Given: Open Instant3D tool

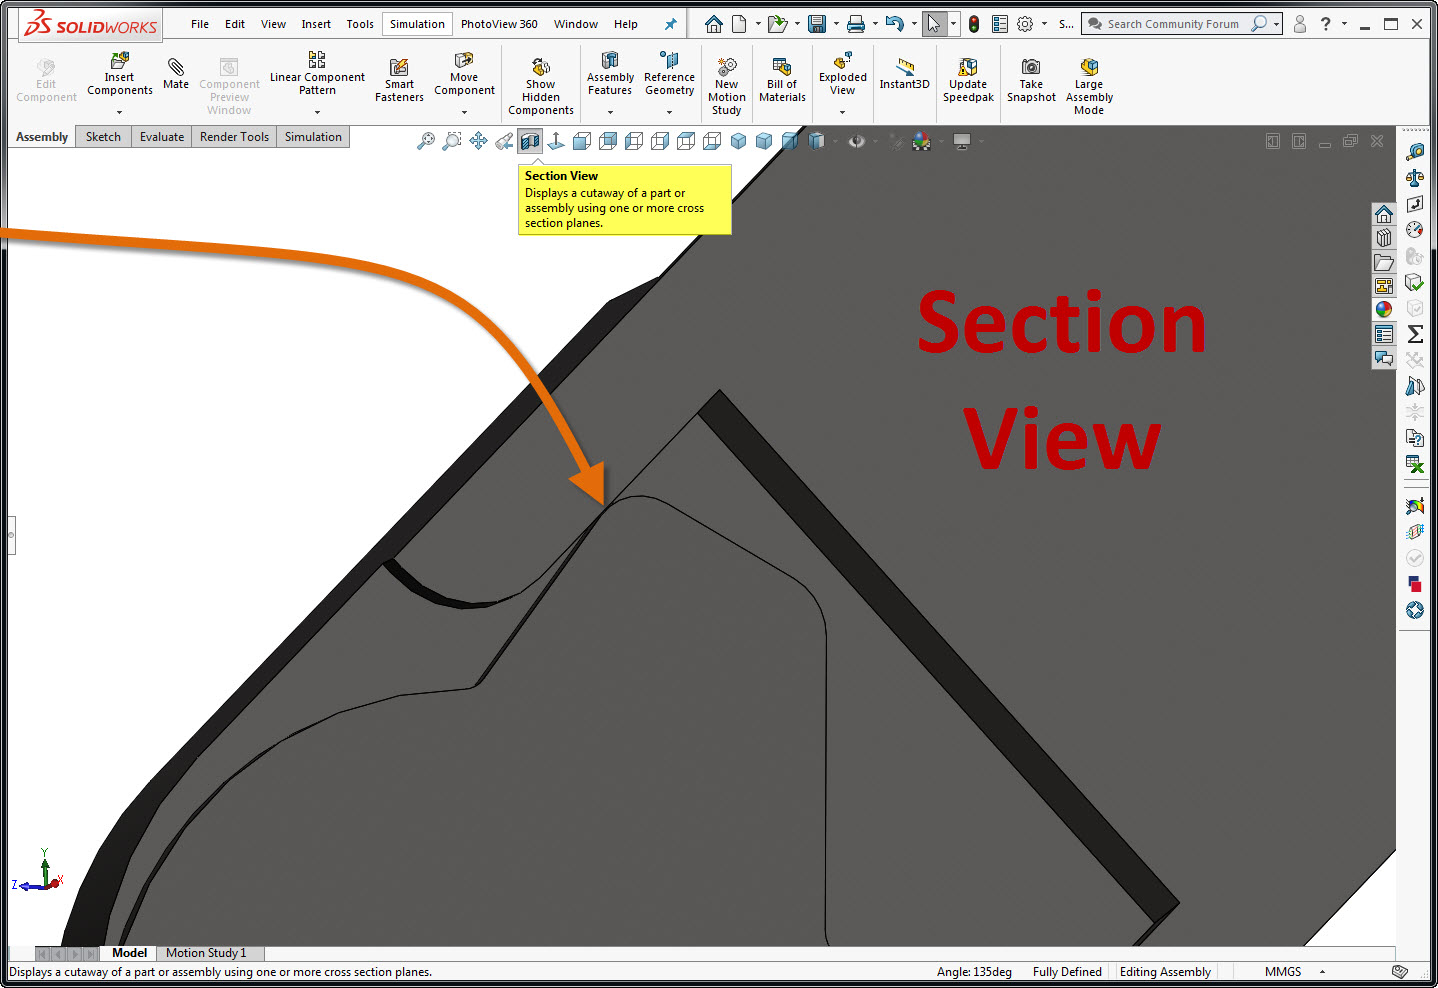Looking at the screenshot, I should pyautogui.click(x=904, y=74).
